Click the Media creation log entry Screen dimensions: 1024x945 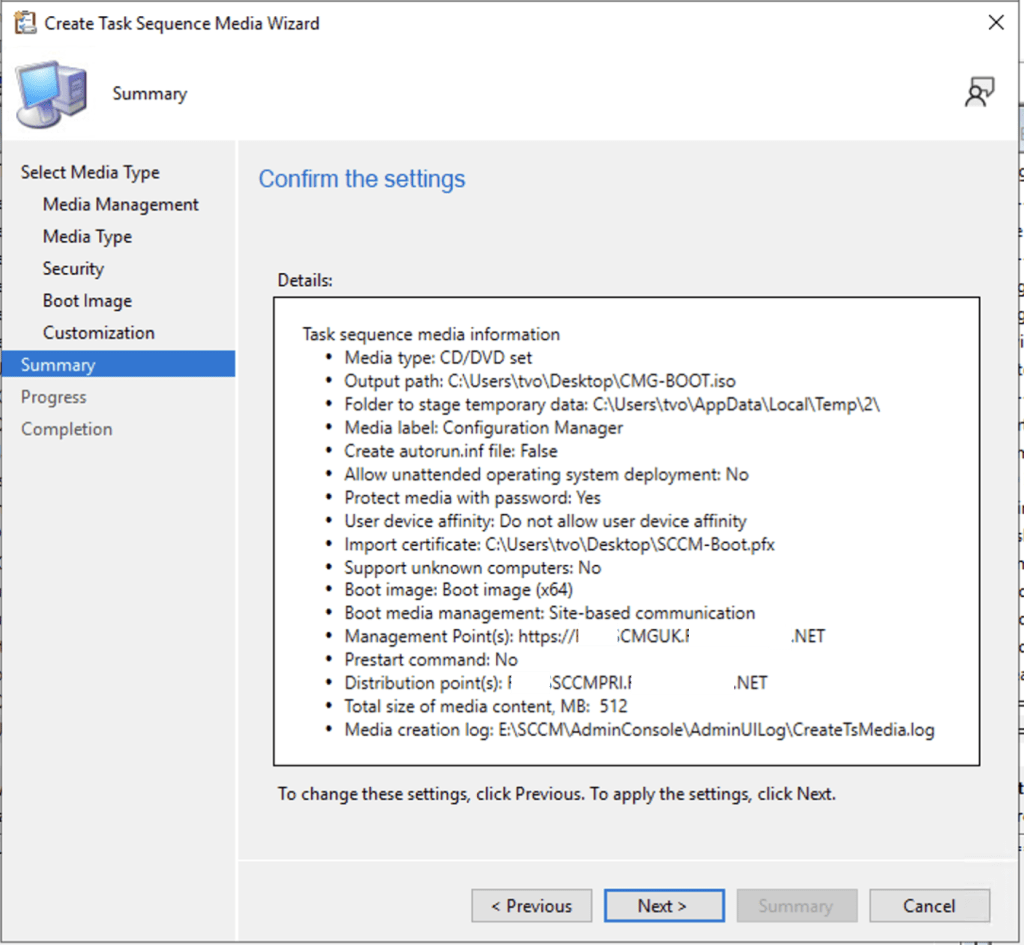point(639,730)
